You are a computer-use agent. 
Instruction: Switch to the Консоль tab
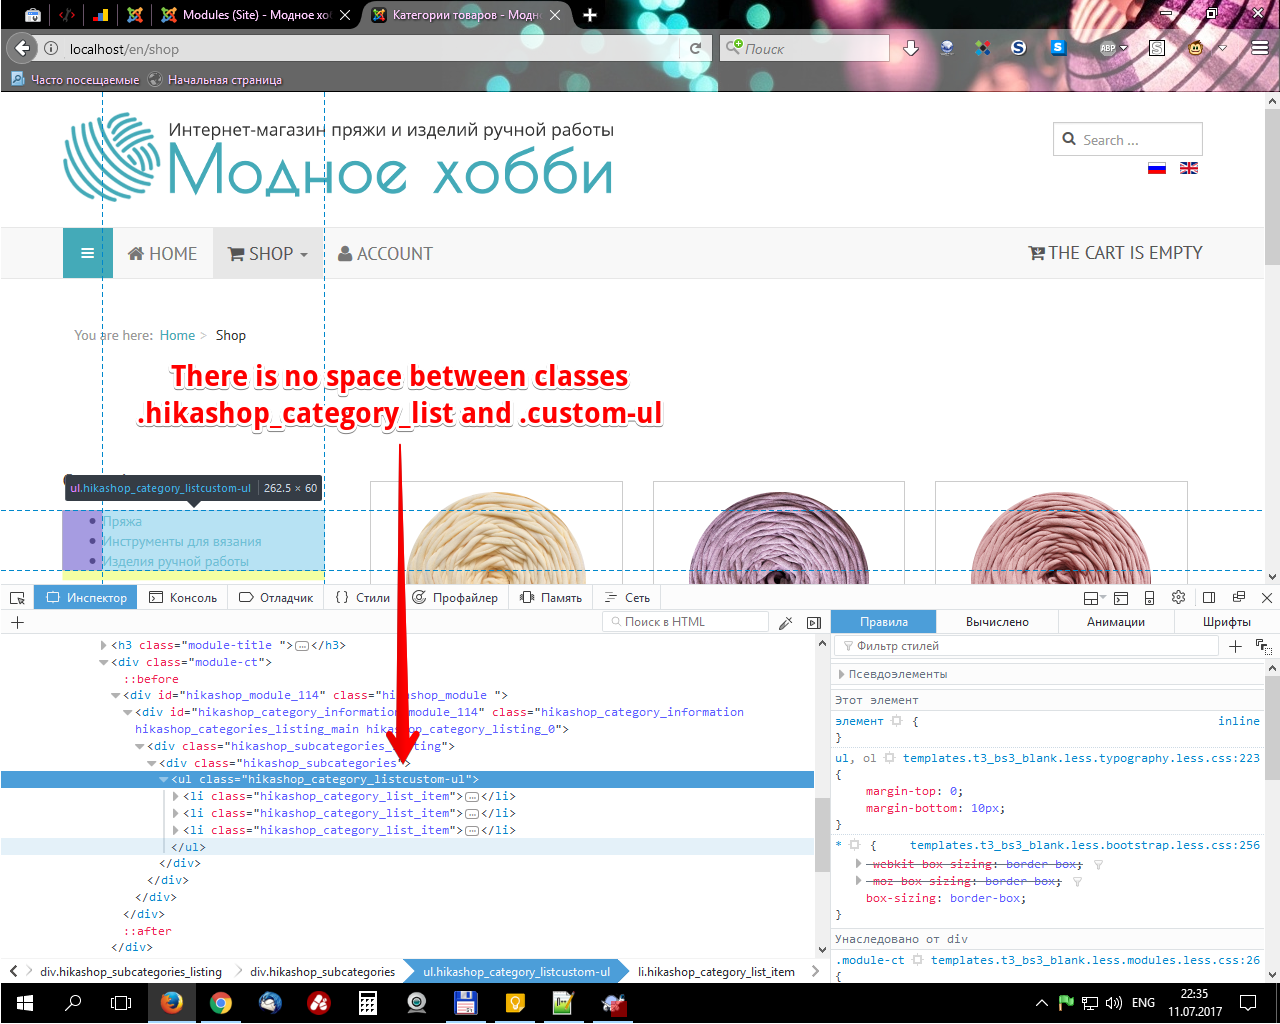point(183,598)
